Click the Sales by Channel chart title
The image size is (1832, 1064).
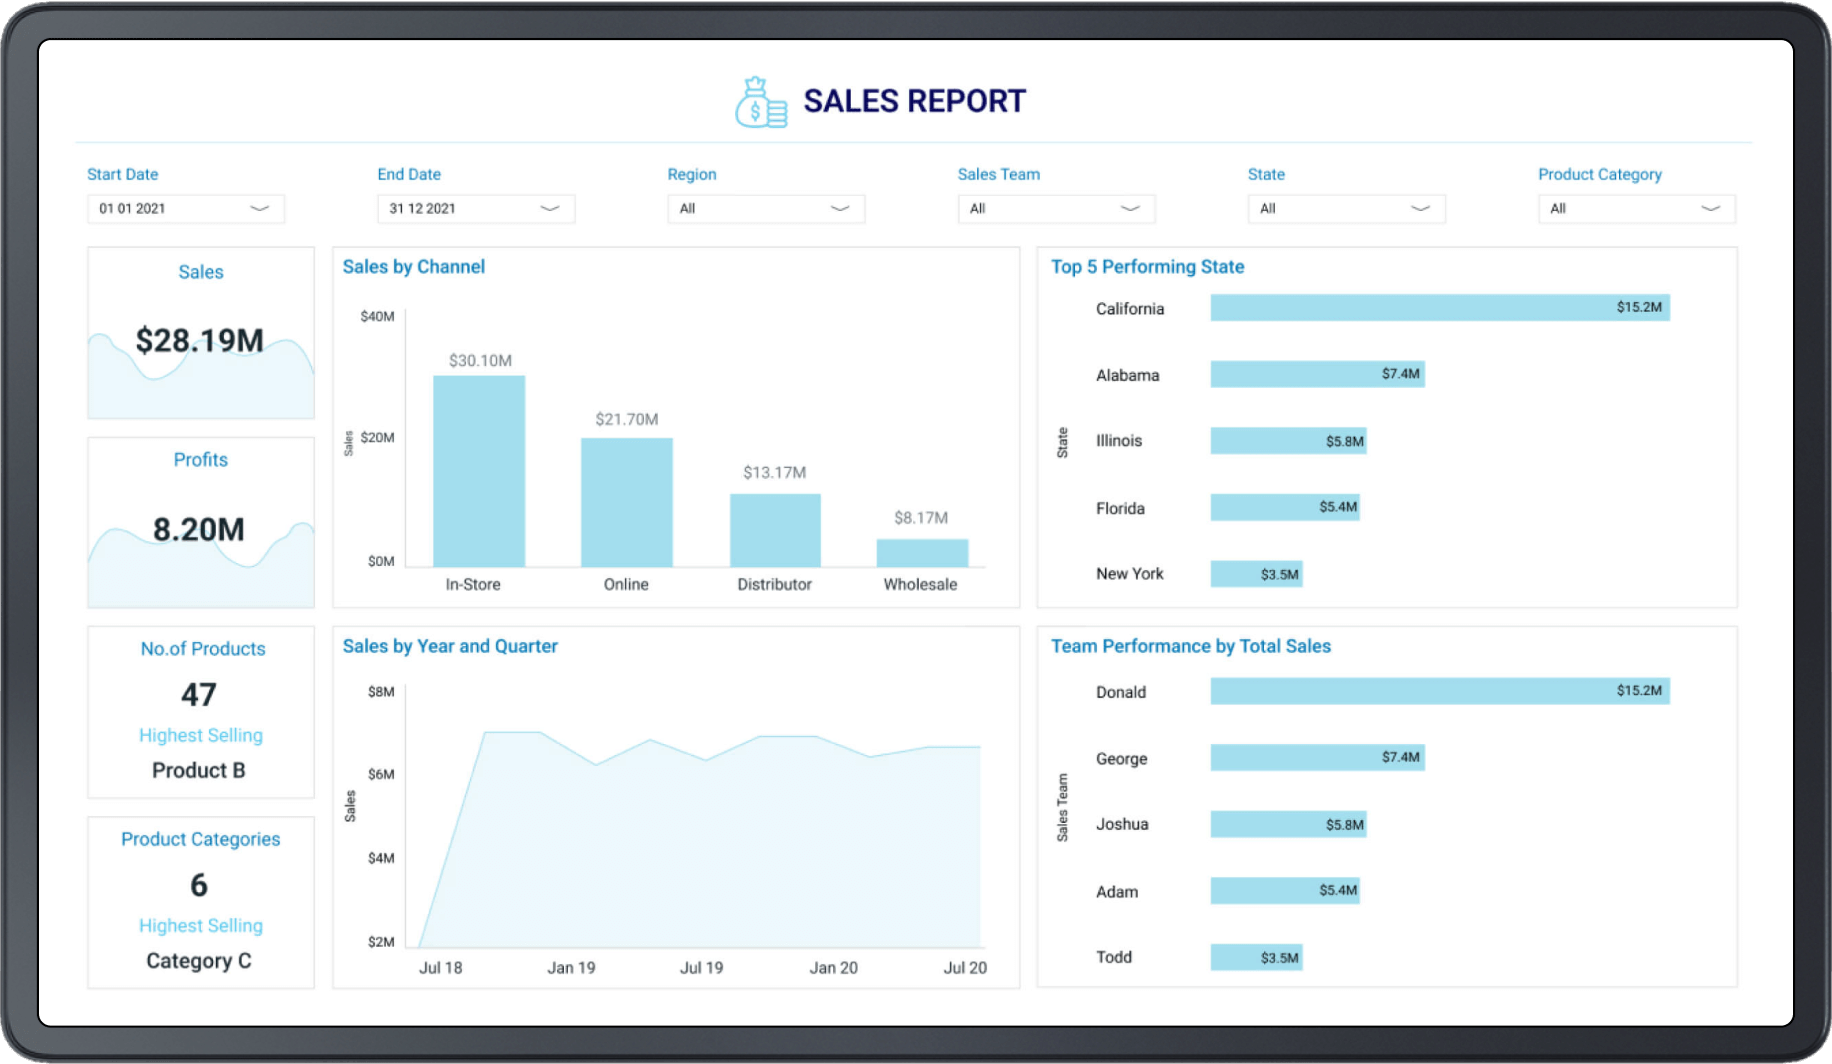tap(414, 267)
